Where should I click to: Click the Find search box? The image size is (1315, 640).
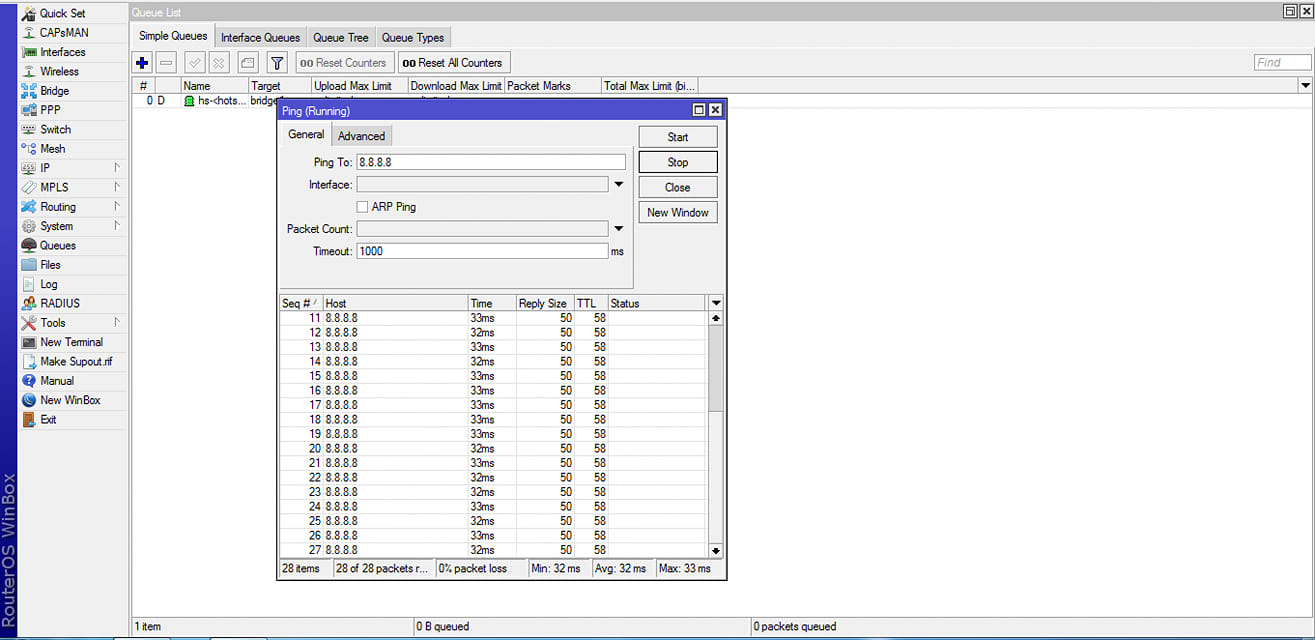[1282, 62]
